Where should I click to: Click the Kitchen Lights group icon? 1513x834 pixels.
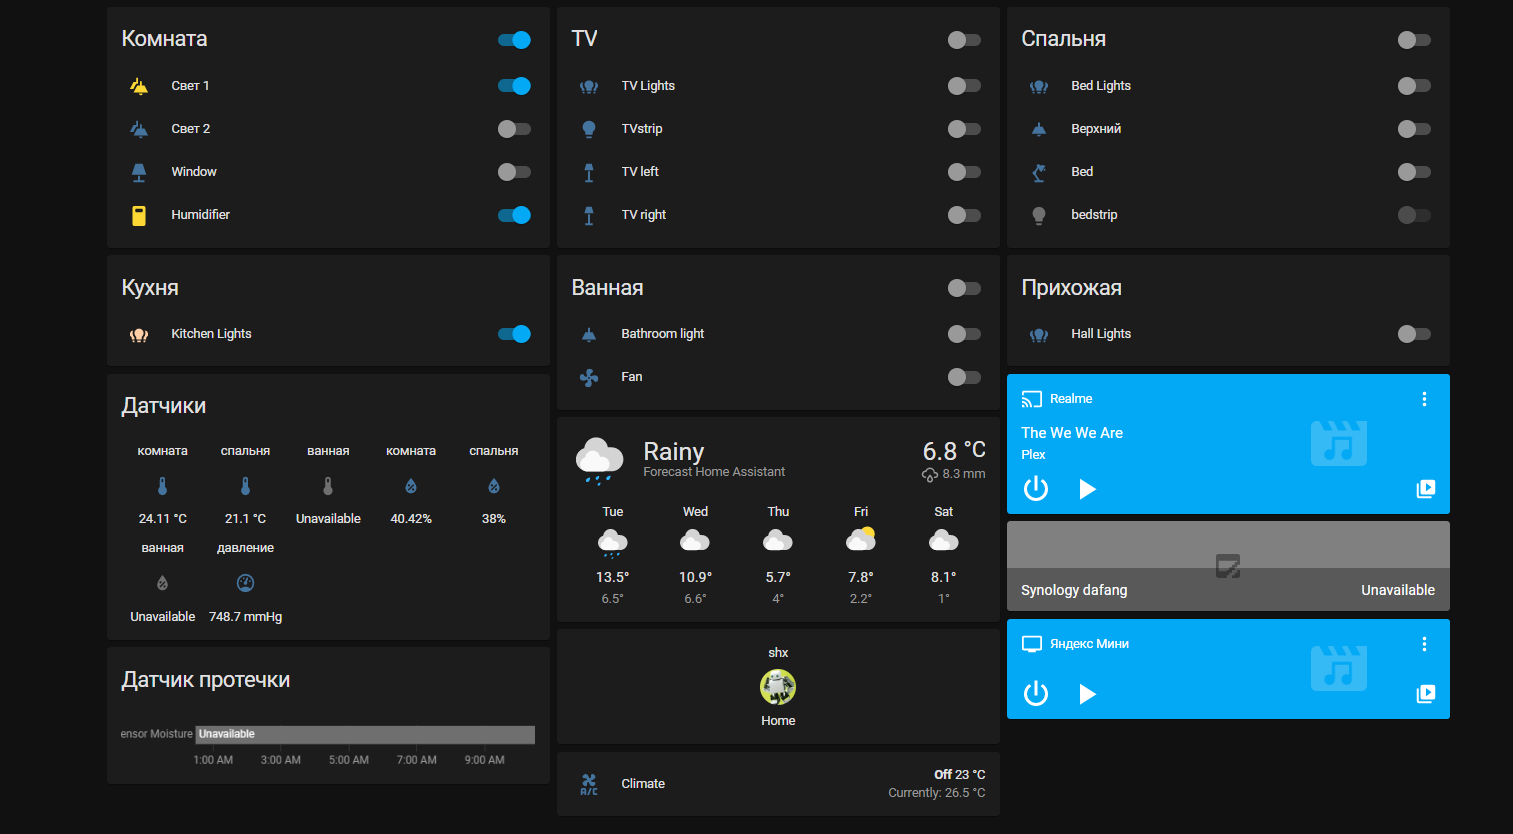(x=139, y=334)
